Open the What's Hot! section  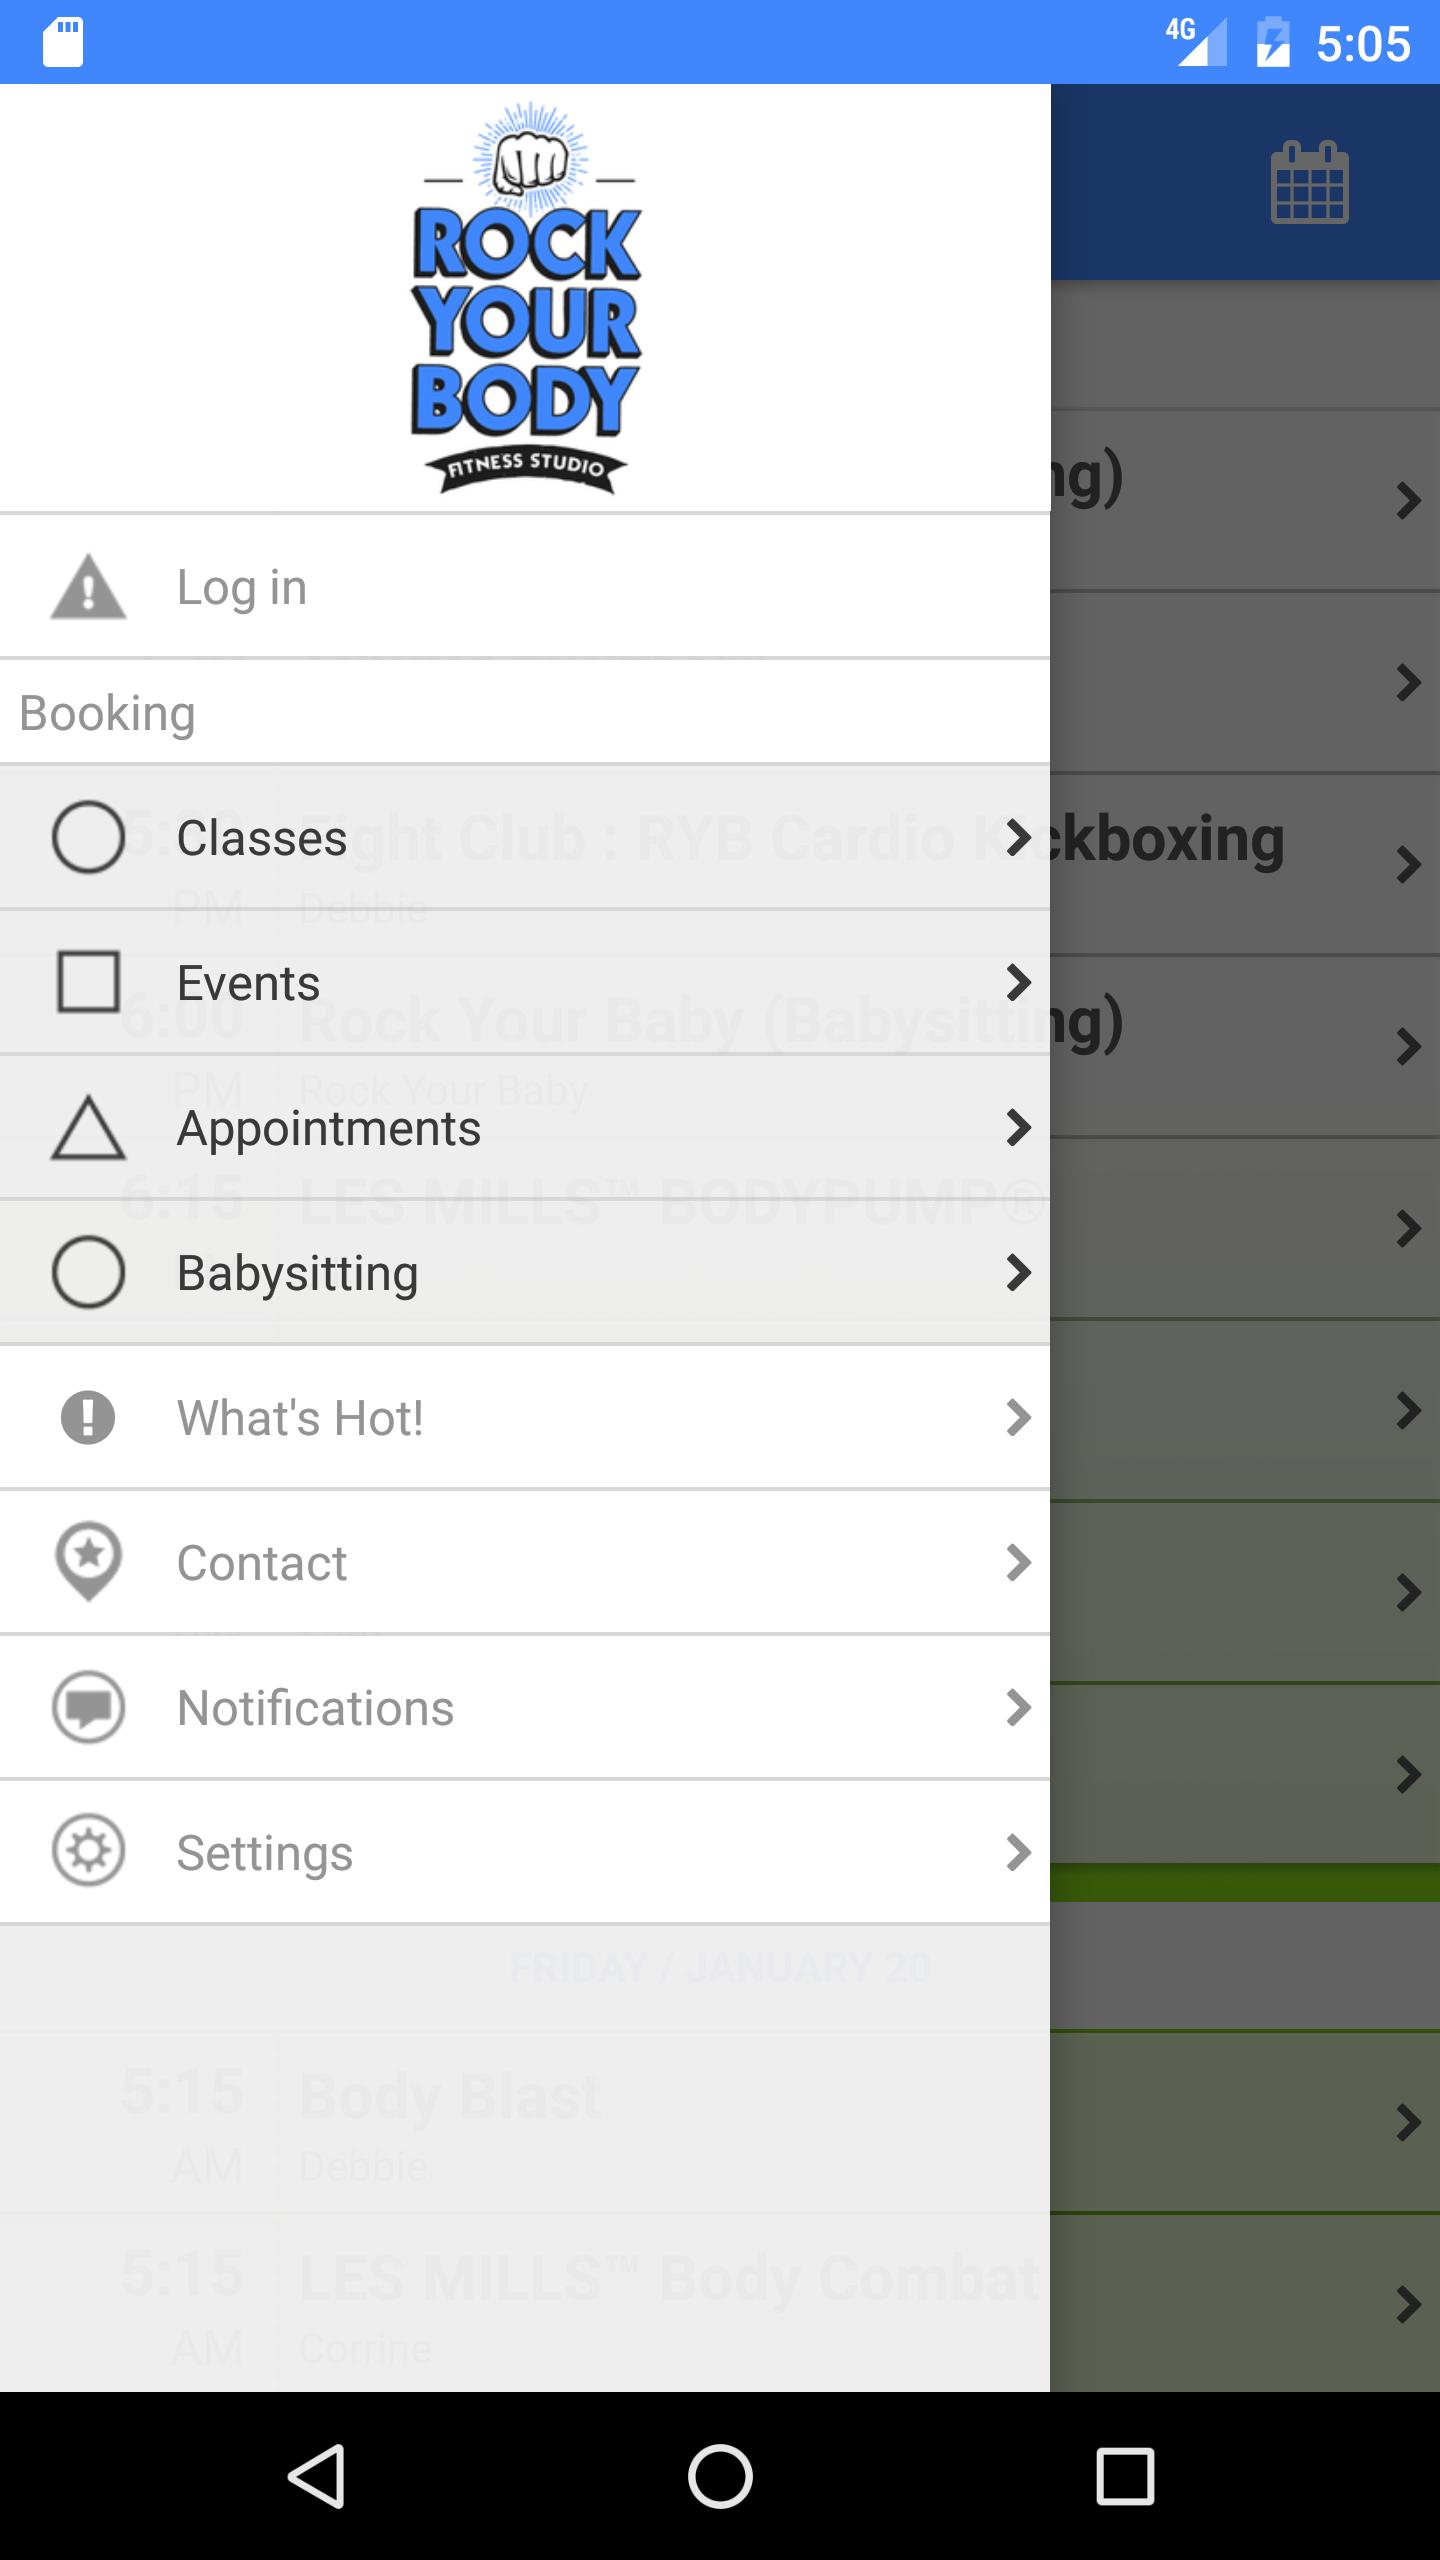pyautogui.click(x=300, y=1418)
